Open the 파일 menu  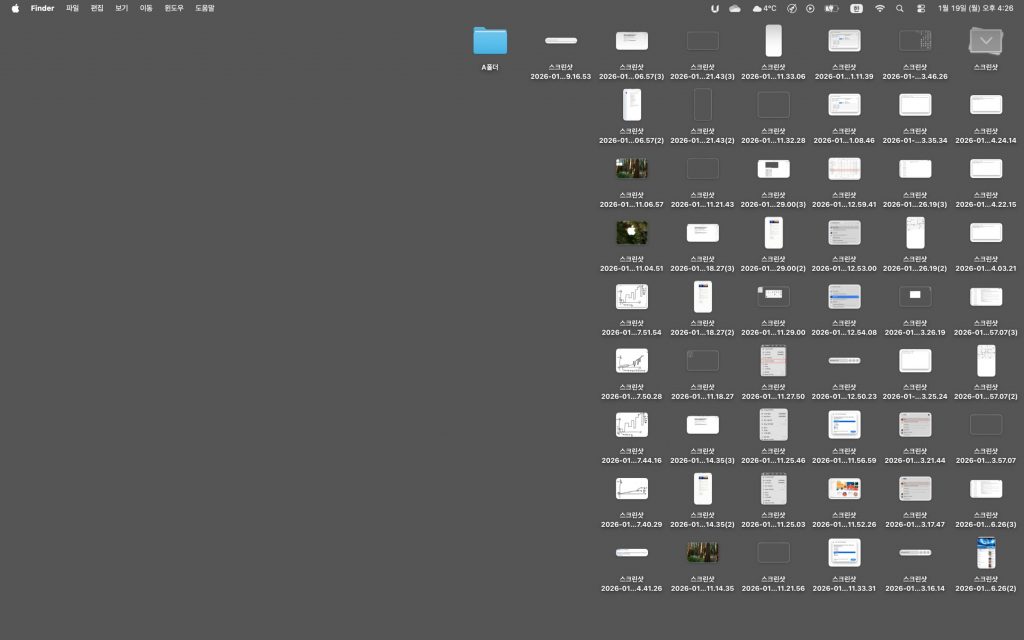(72, 8)
